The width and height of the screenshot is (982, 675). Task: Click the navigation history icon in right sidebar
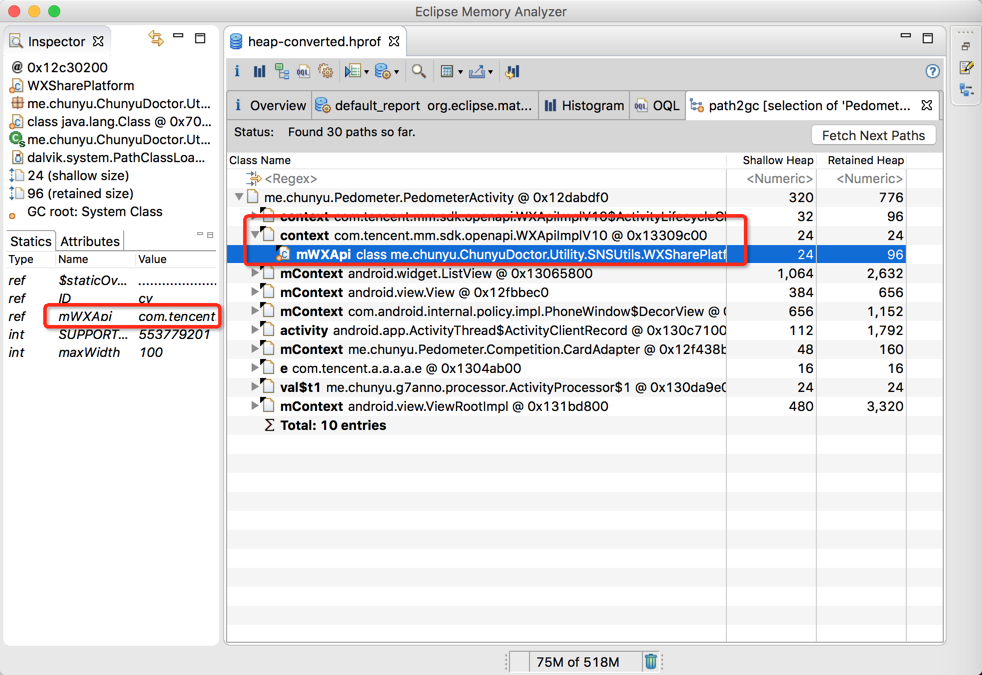coord(966,91)
